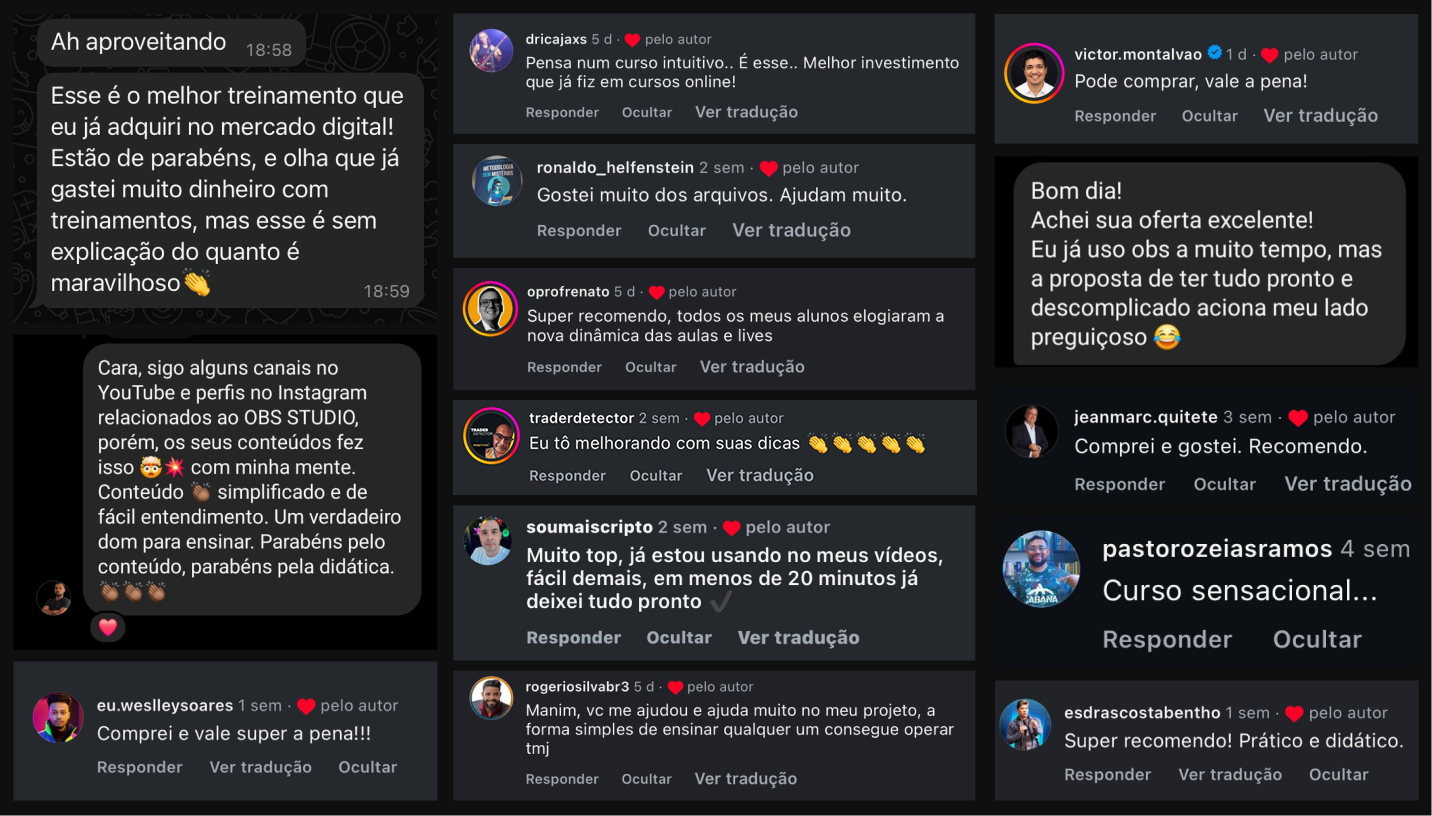This screenshot has height=816, width=1432.
Task: Click Responder under esdrascostabentho comment
Action: point(1107,774)
